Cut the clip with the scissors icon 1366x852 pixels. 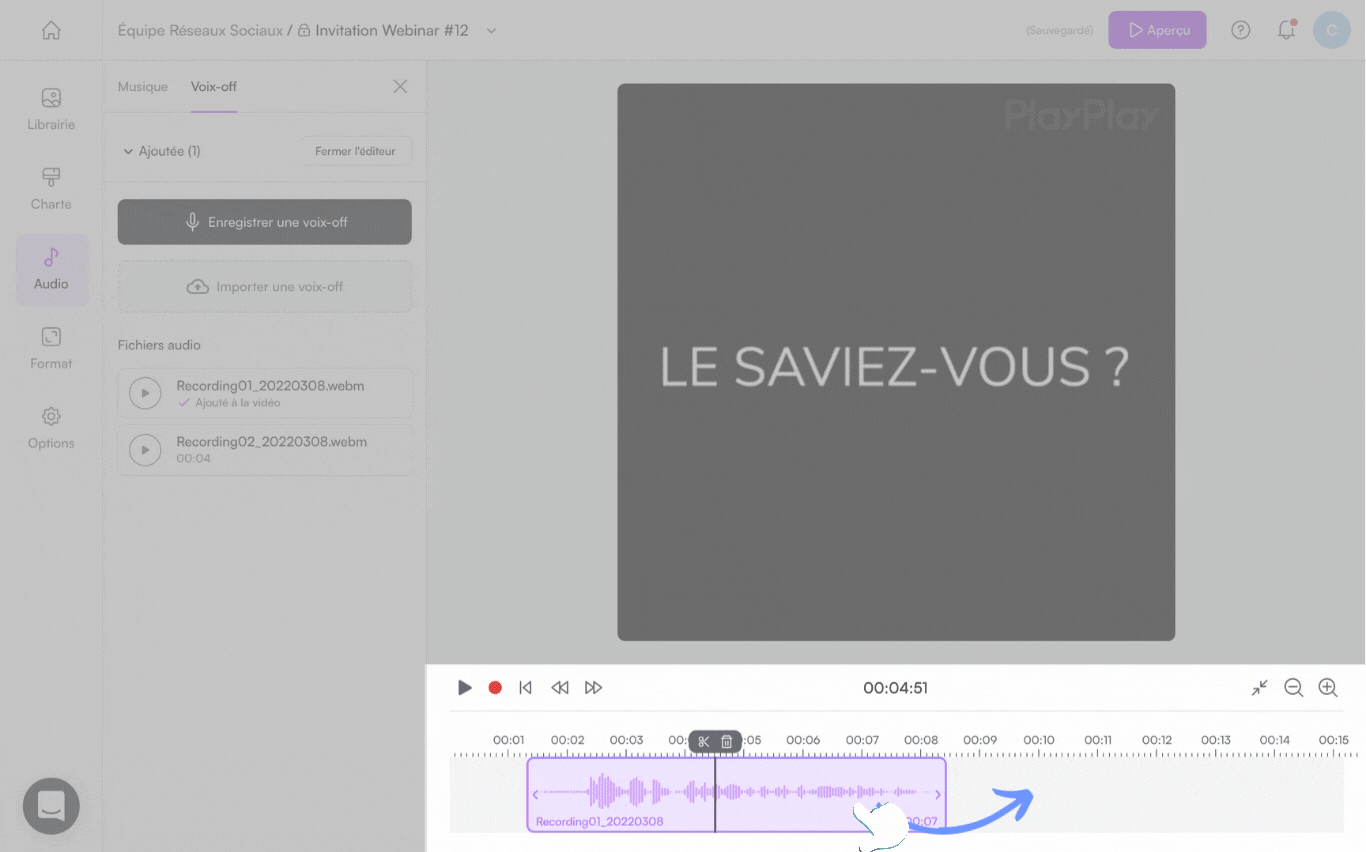[x=704, y=742]
